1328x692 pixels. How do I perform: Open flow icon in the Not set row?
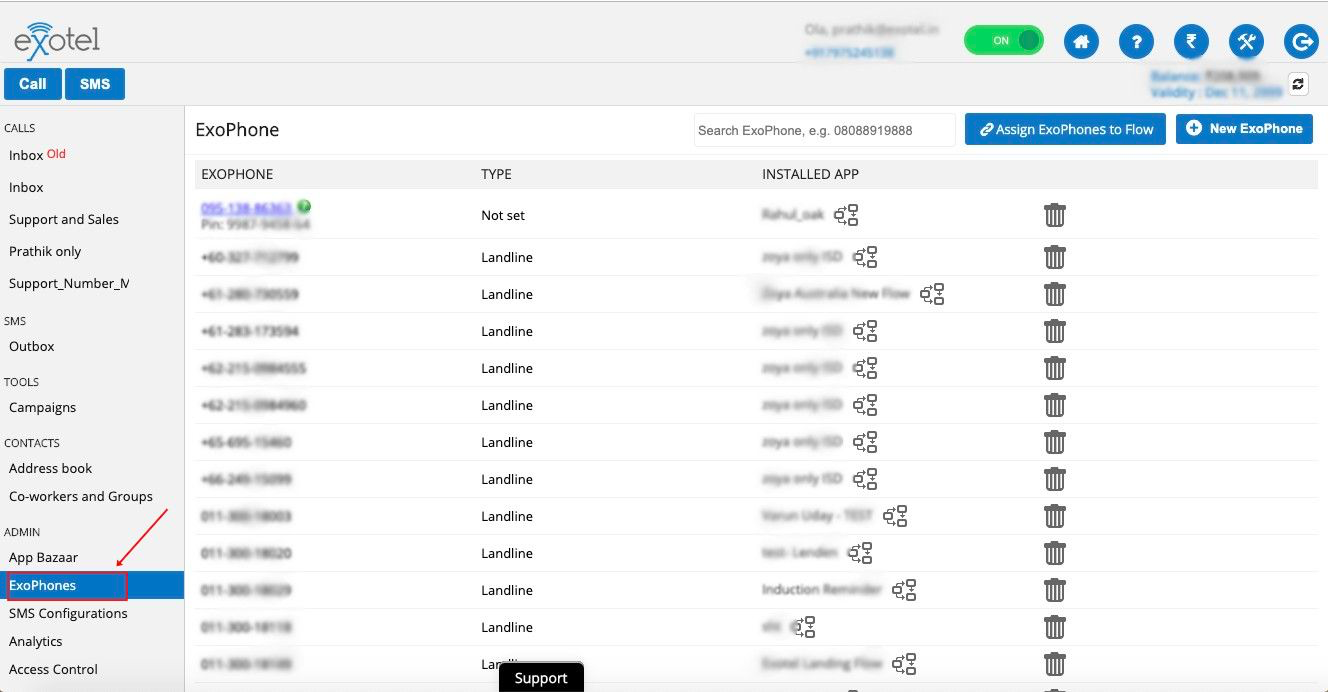pyautogui.click(x=847, y=215)
